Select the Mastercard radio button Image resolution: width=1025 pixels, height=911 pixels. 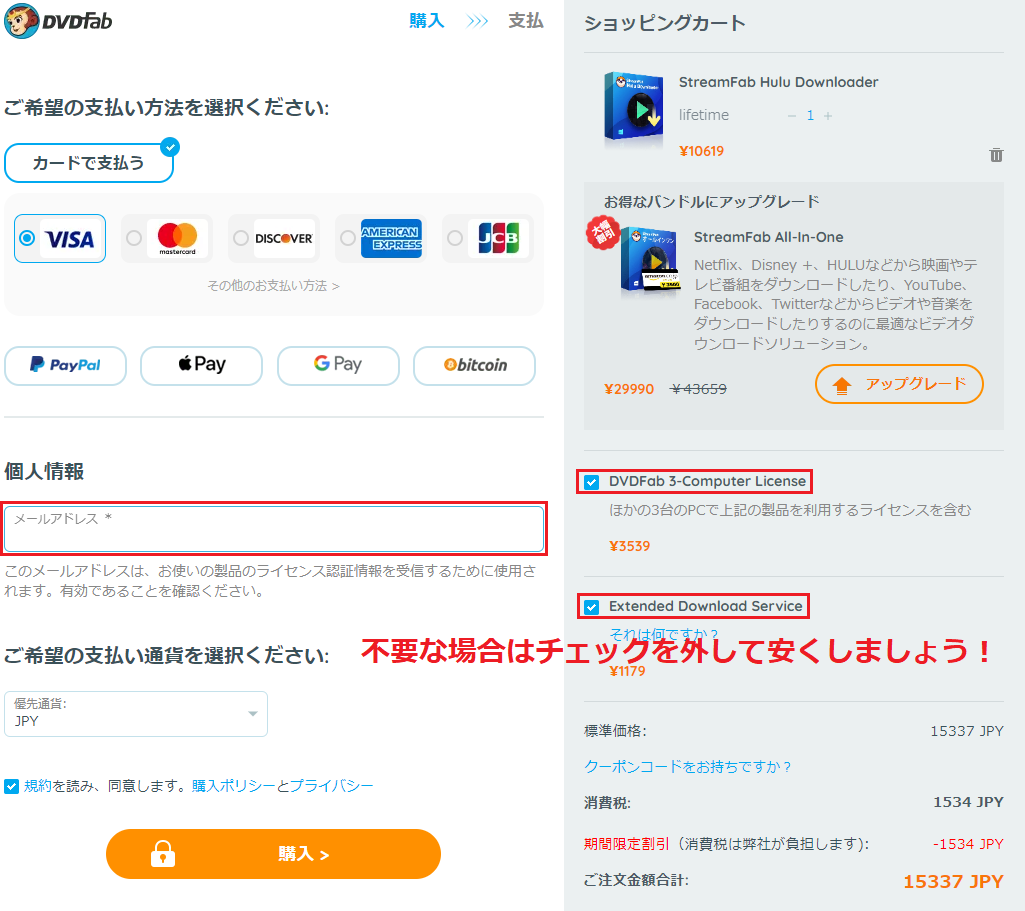pos(134,239)
